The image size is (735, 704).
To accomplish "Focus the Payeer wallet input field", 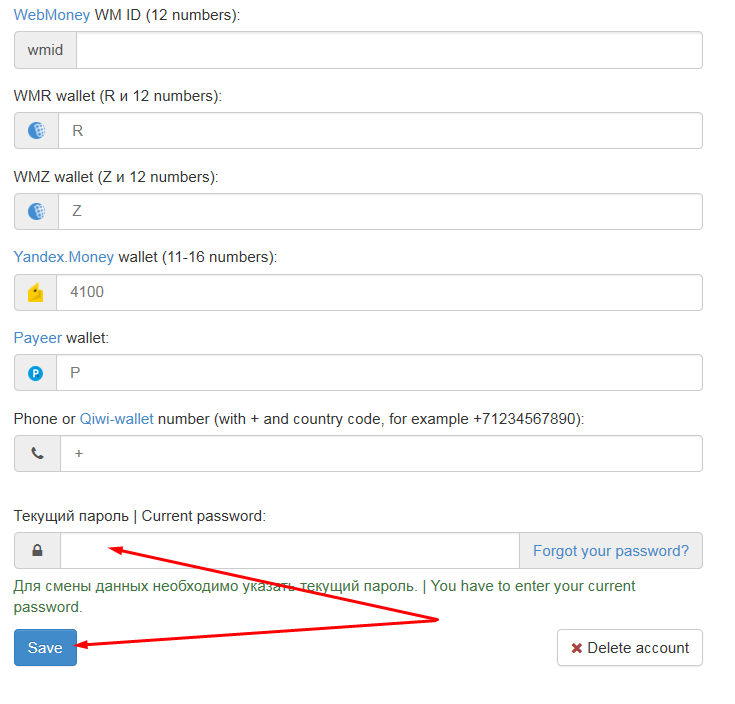I will tap(380, 373).
